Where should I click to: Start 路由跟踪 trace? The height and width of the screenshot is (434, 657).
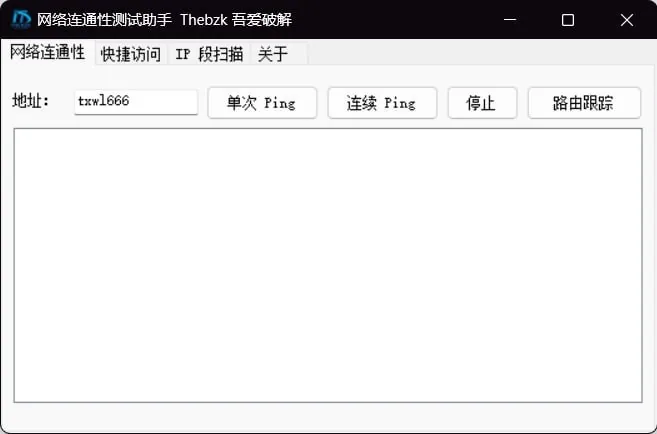[584, 103]
